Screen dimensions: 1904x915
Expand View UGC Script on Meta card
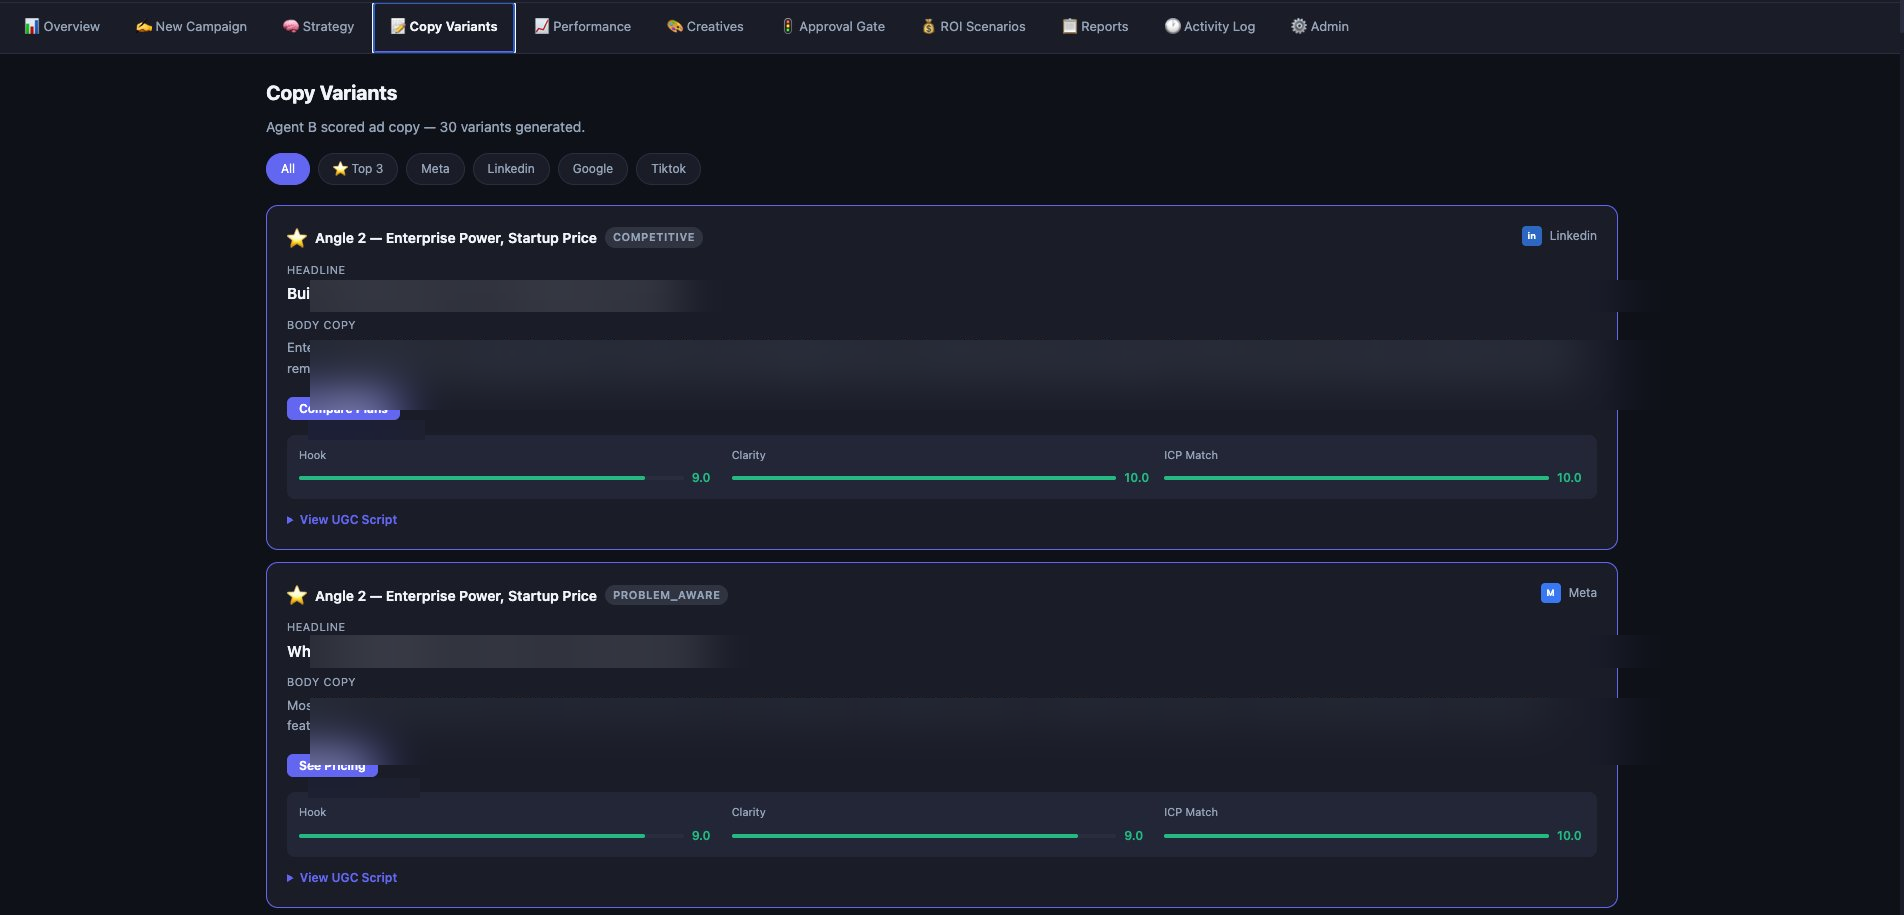point(342,878)
